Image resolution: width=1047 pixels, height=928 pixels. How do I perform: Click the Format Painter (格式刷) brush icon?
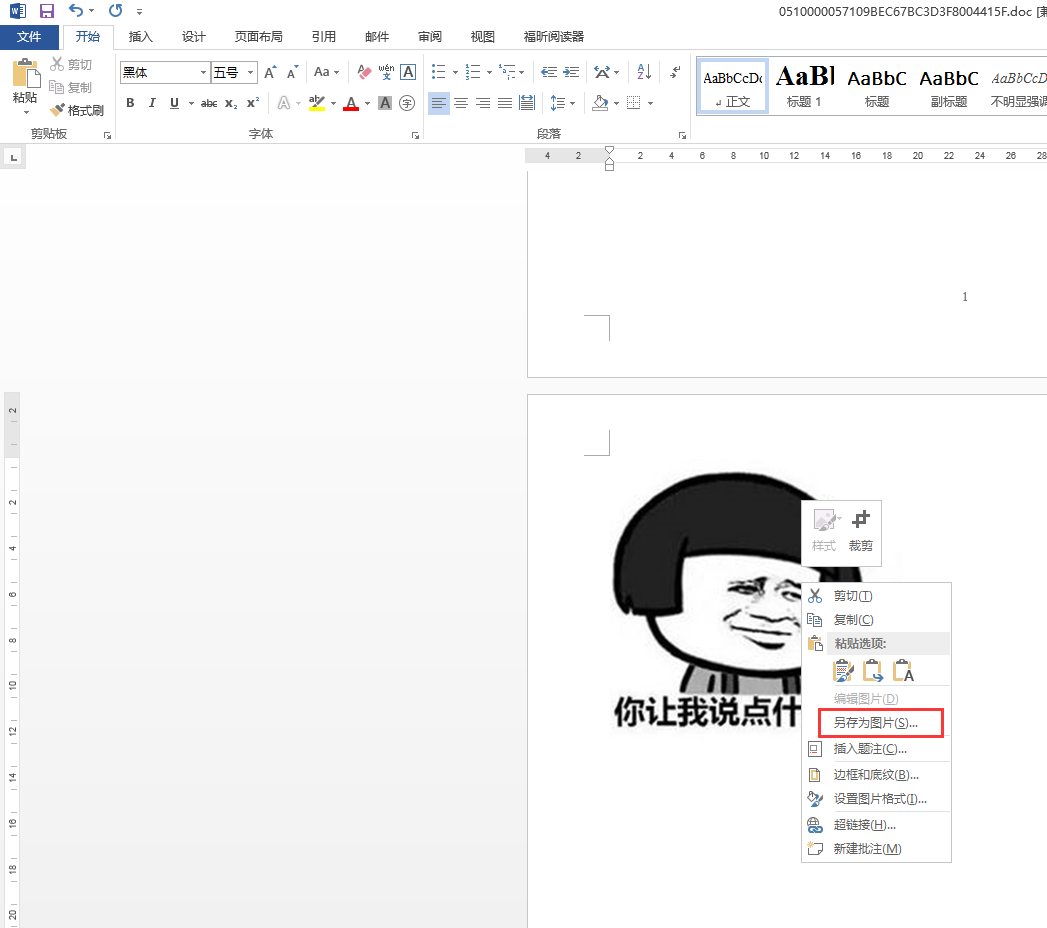click(x=57, y=110)
